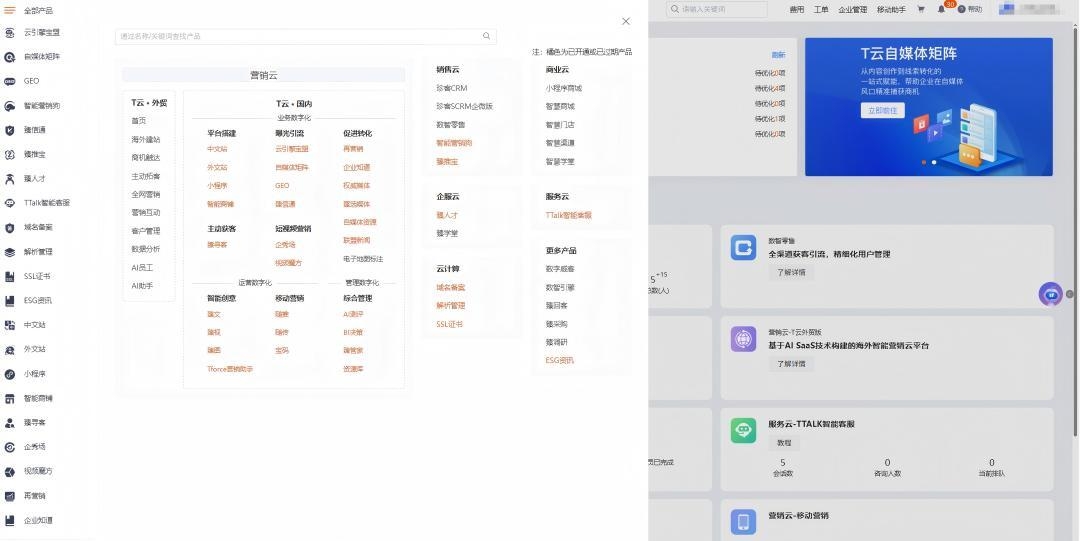
Task: Click the 自媒体矩阵 icon in left sidebar
Action: click(10, 57)
